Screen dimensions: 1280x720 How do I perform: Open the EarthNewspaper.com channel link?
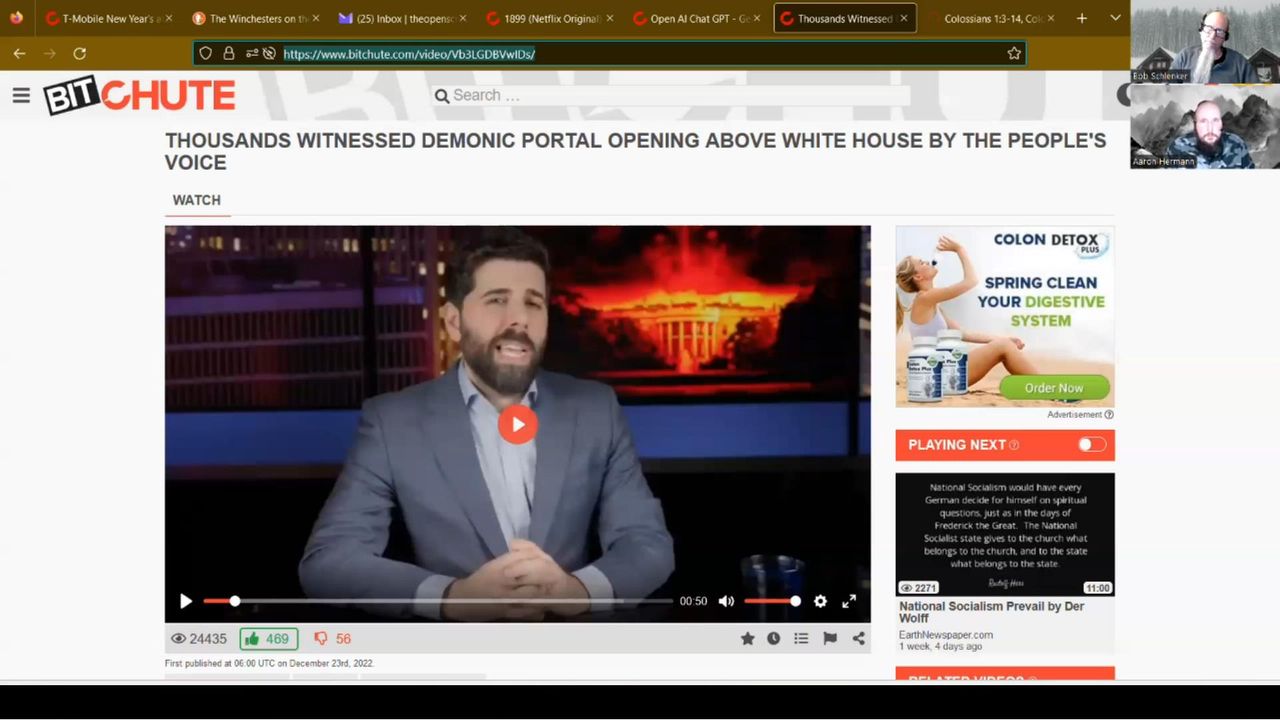945,634
